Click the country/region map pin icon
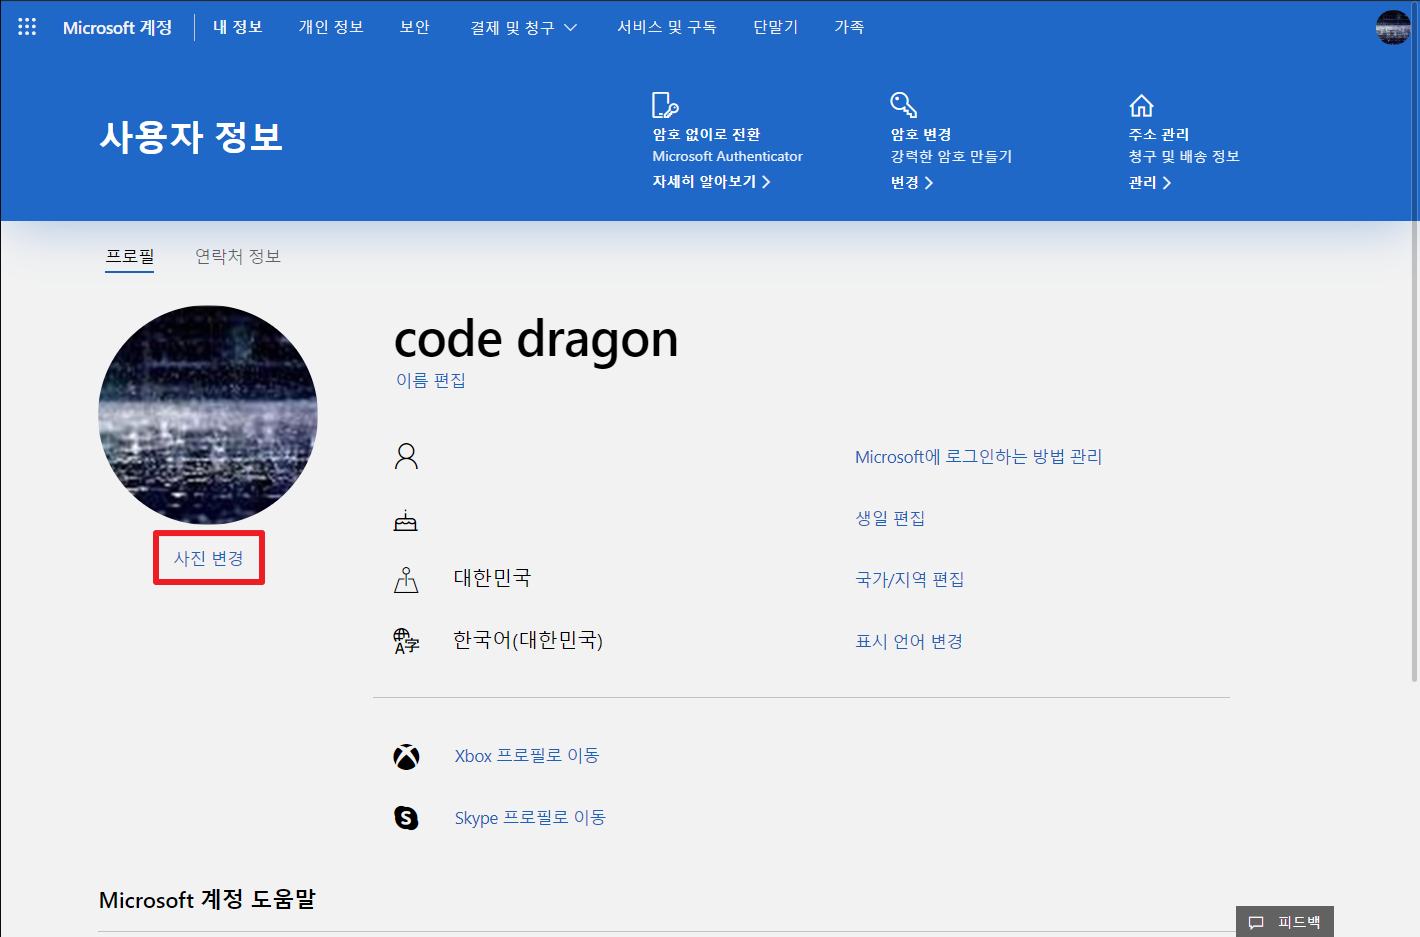This screenshot has width=1420, height=937. (406, 580)
